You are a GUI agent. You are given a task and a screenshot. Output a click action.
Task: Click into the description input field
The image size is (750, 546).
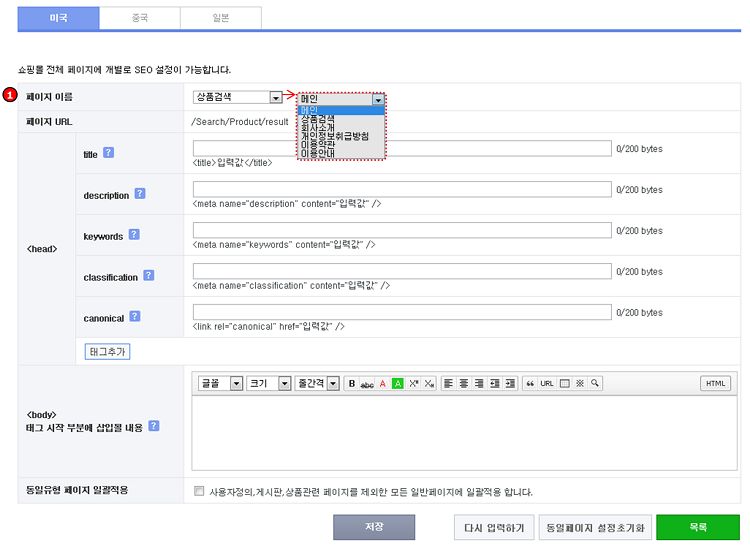coord(402,189)
